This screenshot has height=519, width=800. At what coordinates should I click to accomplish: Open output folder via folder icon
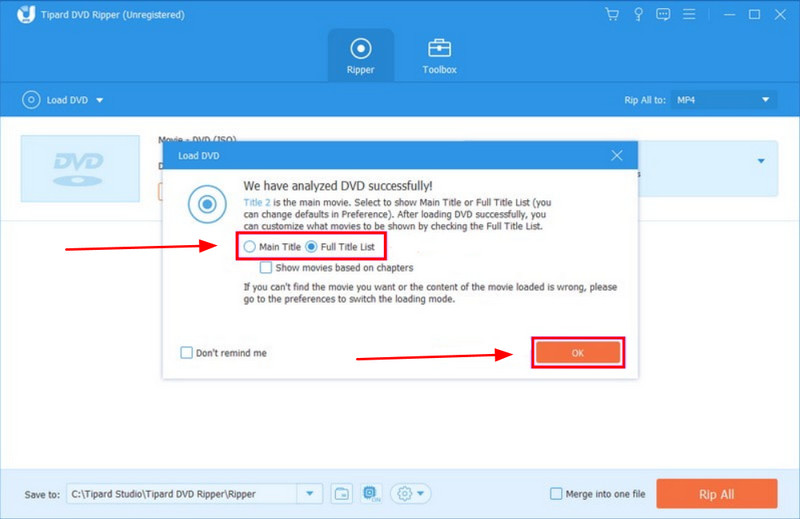click(342, 493)
